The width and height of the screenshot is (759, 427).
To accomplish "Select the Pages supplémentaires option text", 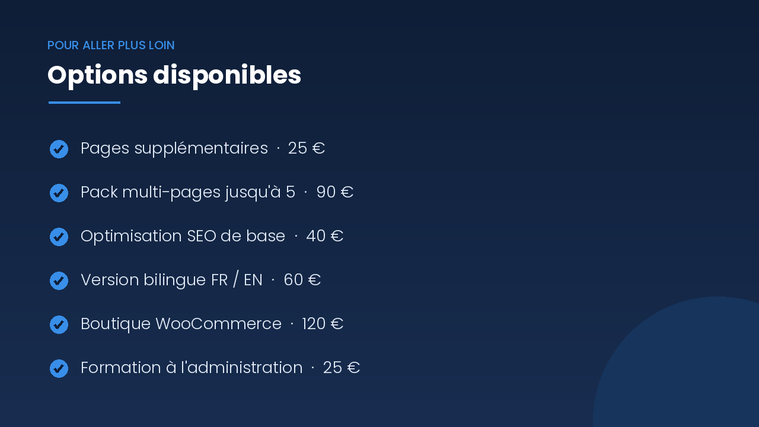I will 174,149.
